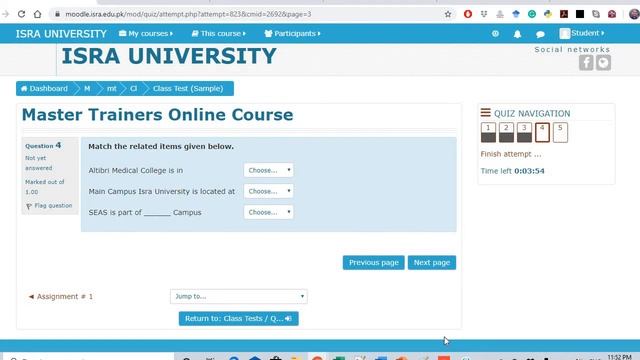
Task: Go to Assignment # 1 link
Action: click(x=60, y=296)
